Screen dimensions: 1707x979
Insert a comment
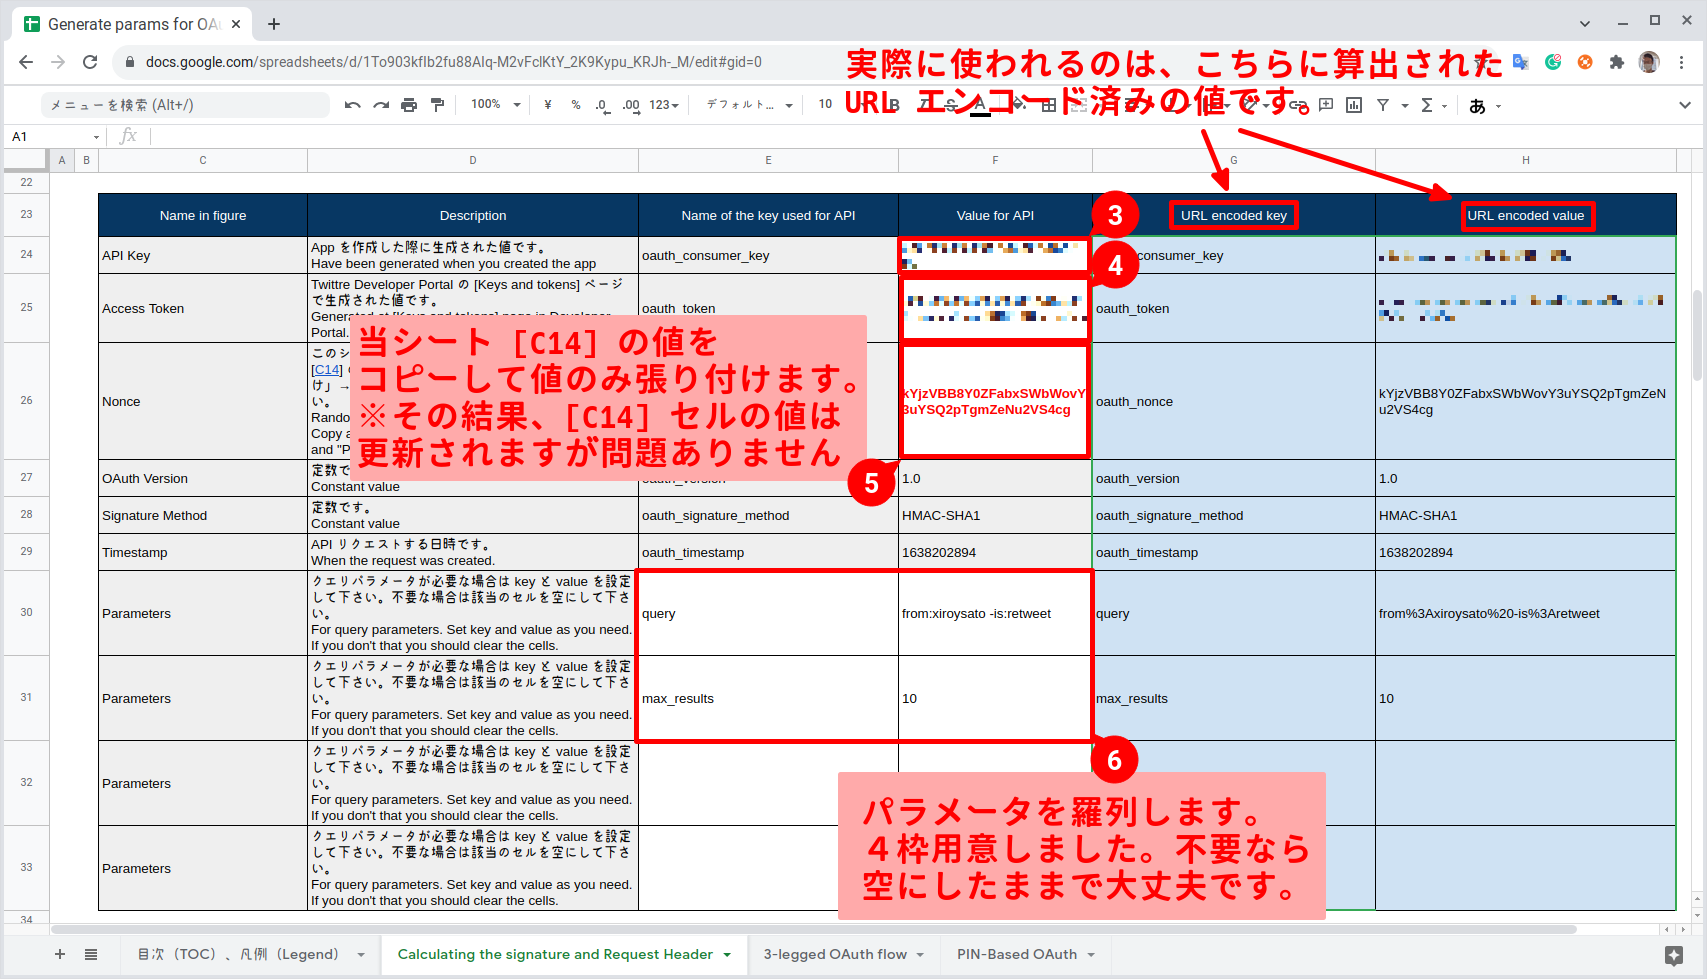click(1324, 104)
